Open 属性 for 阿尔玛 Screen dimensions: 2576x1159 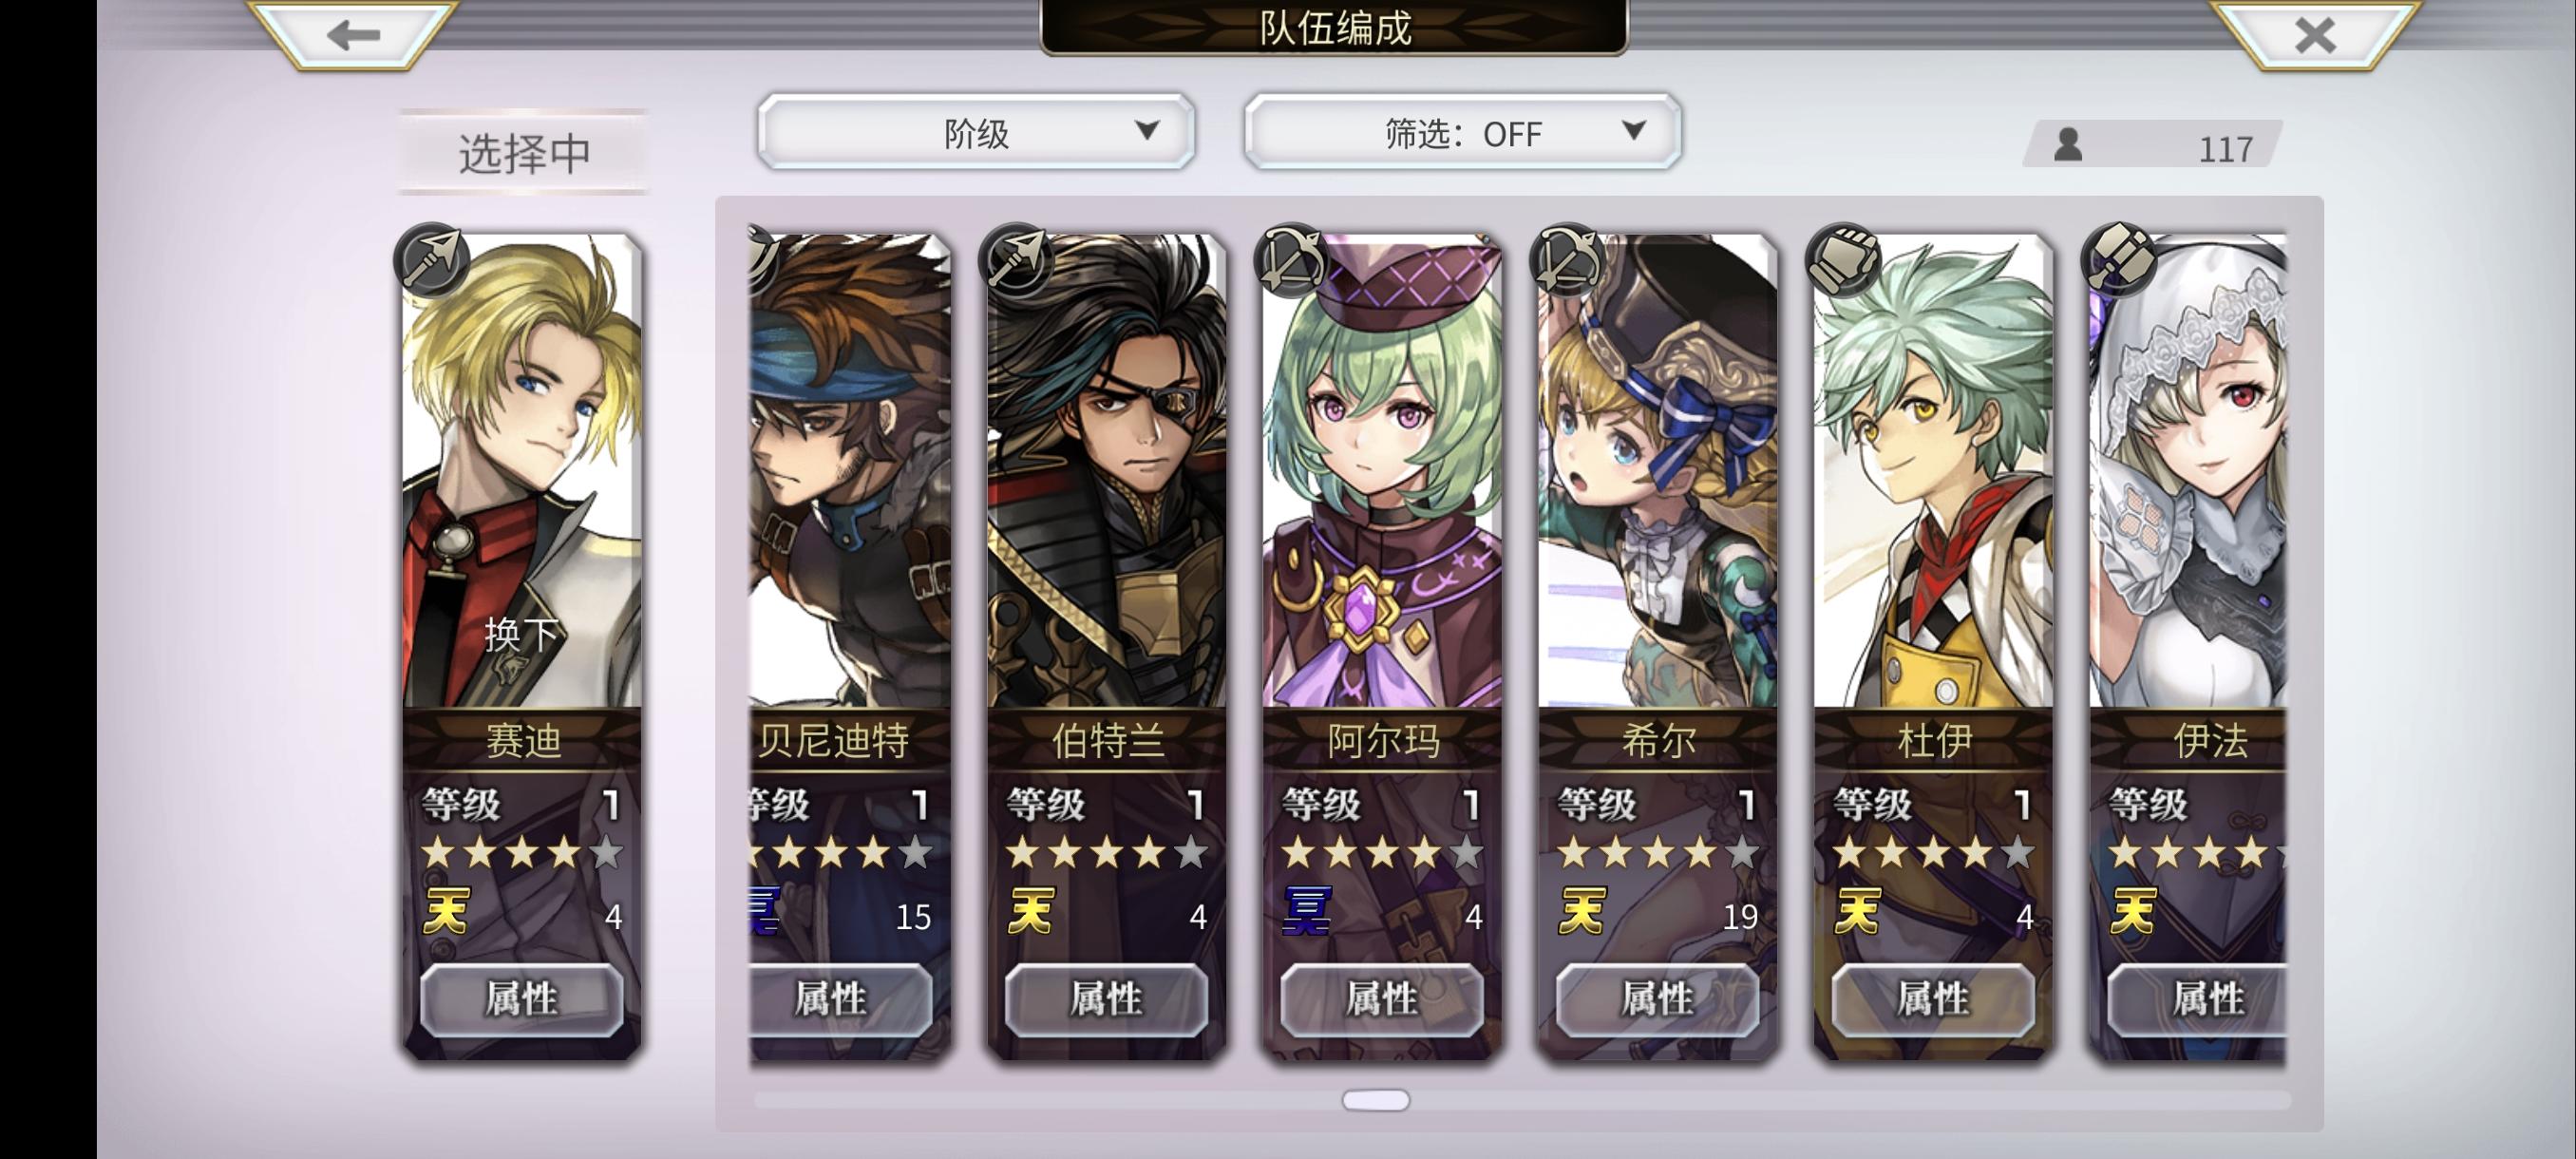pyautogui.click(x=1382, y=999)
